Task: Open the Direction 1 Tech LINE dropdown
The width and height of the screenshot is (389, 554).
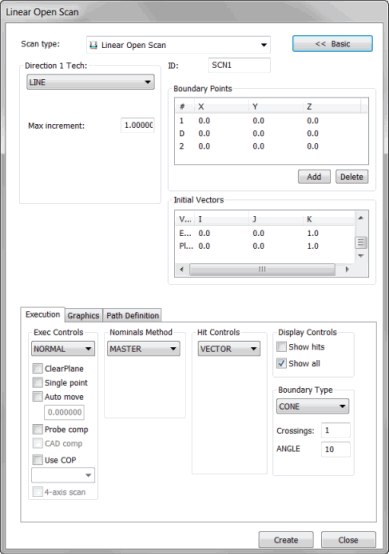Action: pyautogui.click(x=90, y=82)
